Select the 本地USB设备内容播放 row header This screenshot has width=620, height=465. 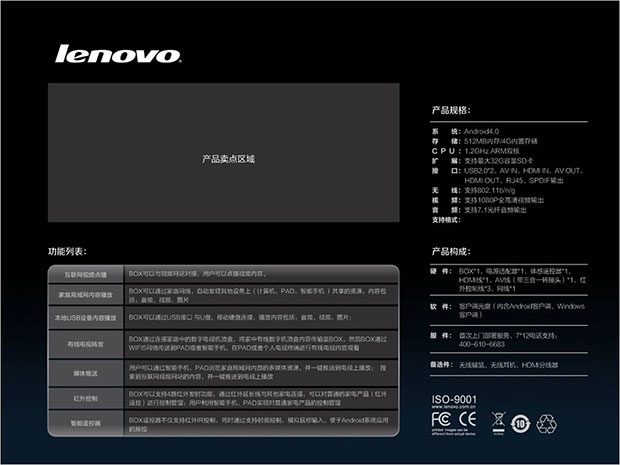click(87, 318)
